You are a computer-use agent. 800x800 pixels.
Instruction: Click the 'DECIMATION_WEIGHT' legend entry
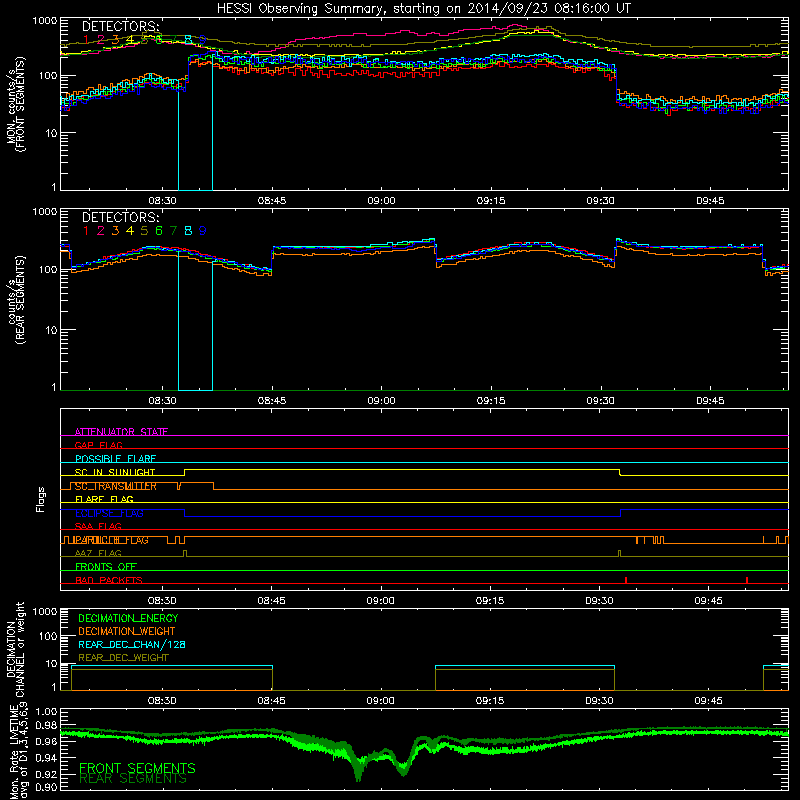127,632
